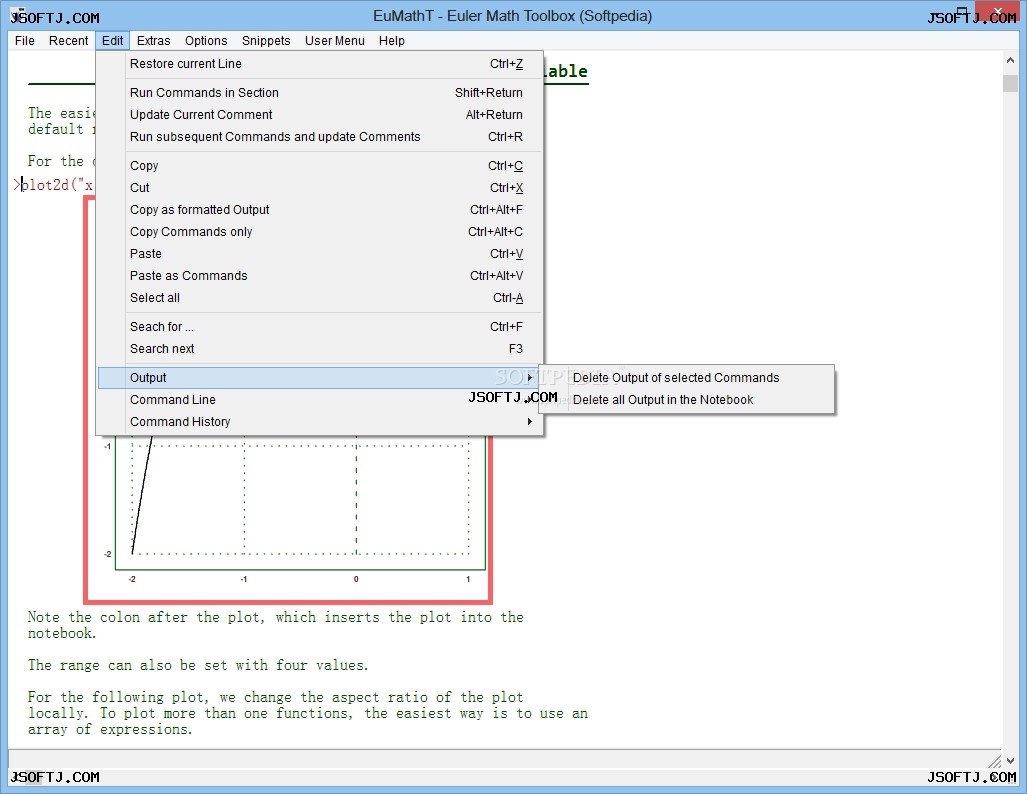Open the Snippets menu
This screenshot has width=1027, height=794.
[x=266, y=41]
